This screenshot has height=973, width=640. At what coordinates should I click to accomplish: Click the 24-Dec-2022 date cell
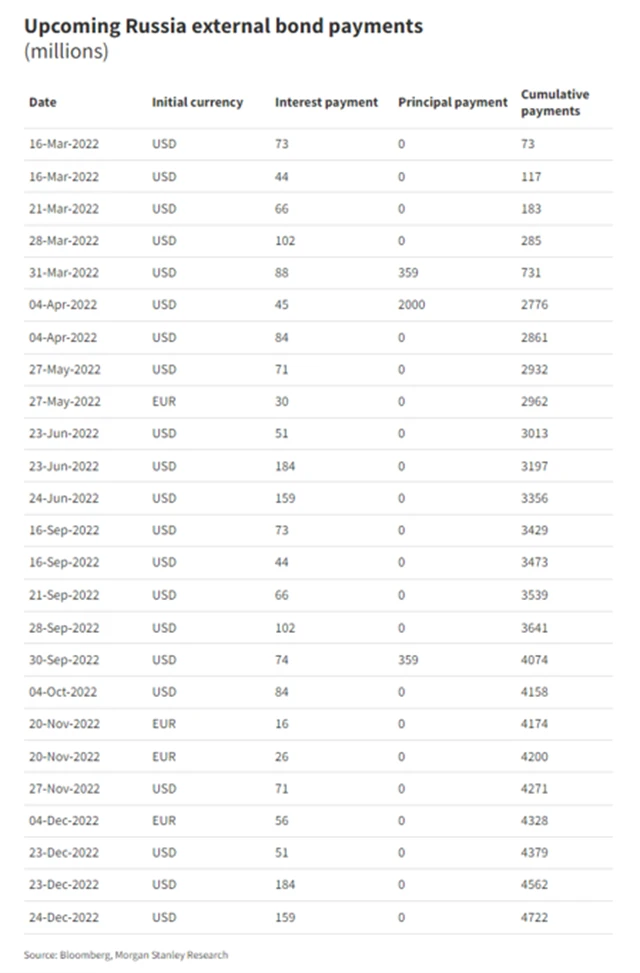pos(64,918)
